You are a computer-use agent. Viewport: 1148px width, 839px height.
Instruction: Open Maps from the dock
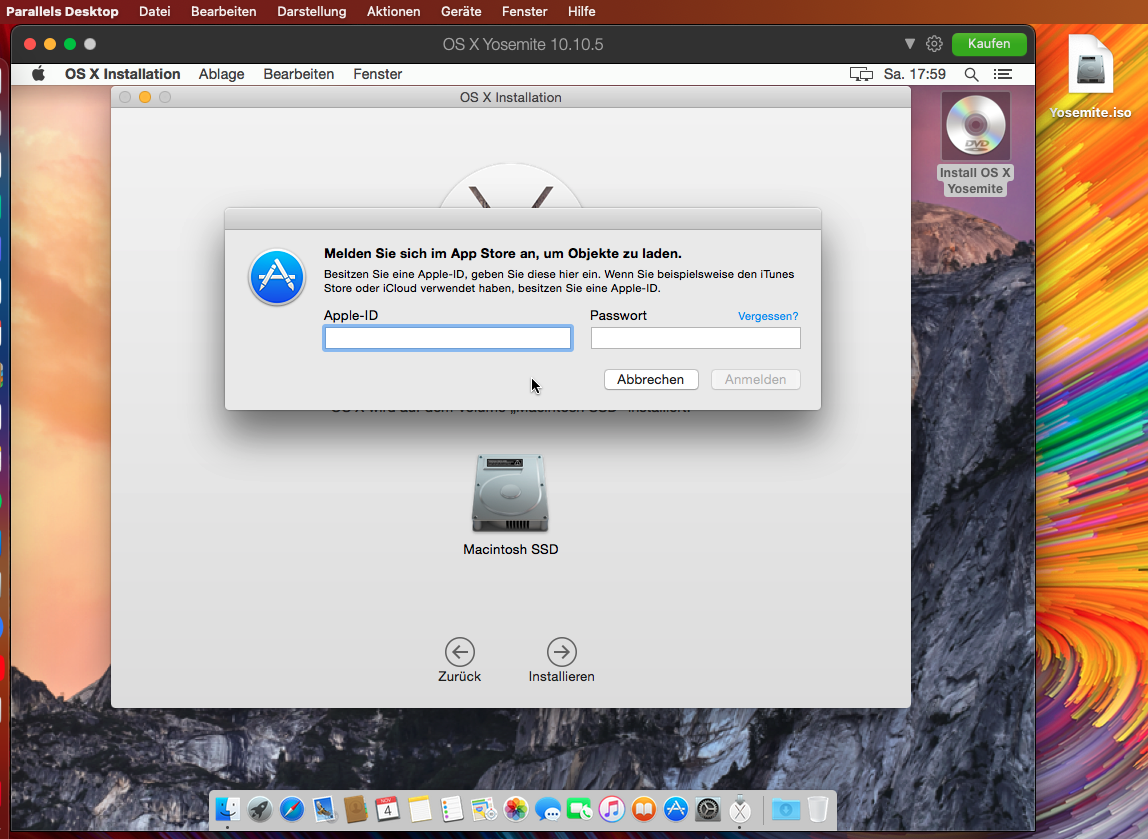tap(484, 809)
